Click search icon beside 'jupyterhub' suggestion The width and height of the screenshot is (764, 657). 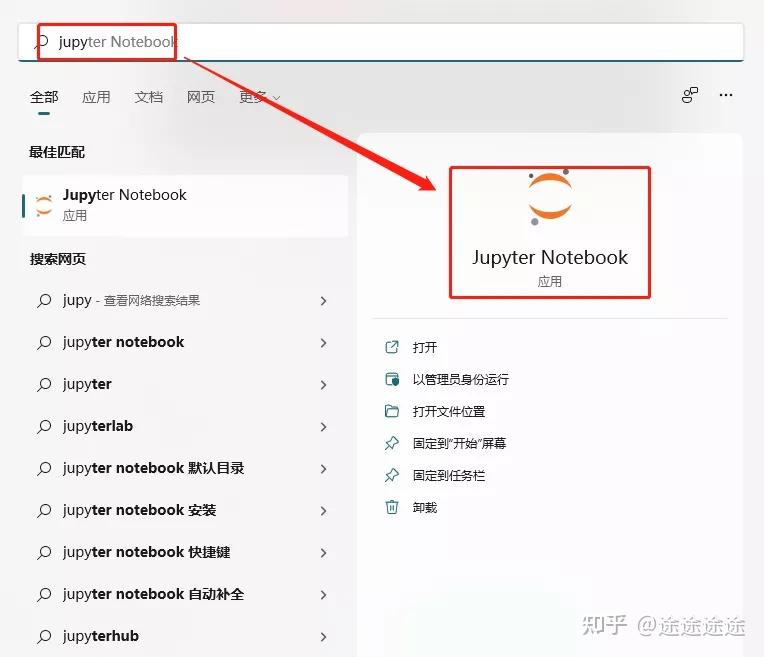point(44,636)
